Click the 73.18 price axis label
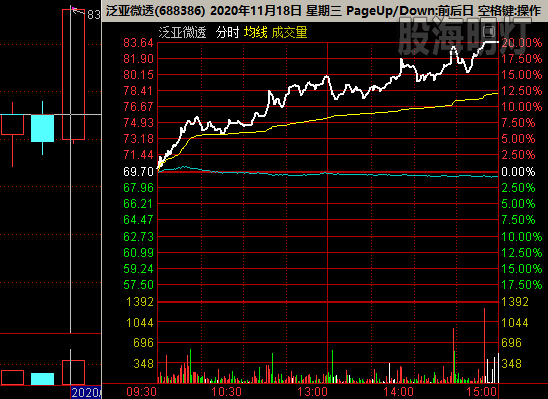Image resolution: width=548 pixels, height=399 pixels. click(x=138, y=139)
